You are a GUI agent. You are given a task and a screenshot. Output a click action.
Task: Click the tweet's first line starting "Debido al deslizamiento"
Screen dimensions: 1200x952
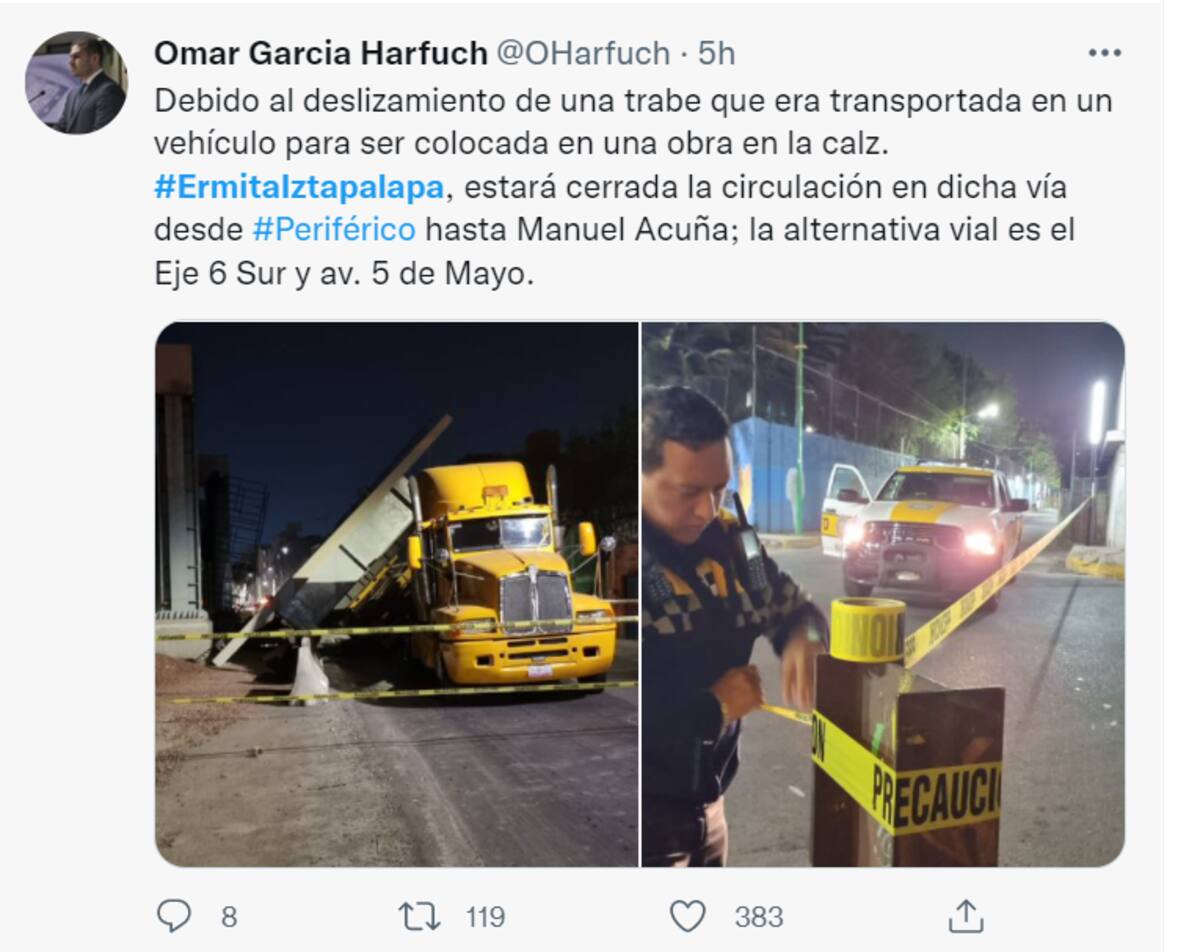633,101
